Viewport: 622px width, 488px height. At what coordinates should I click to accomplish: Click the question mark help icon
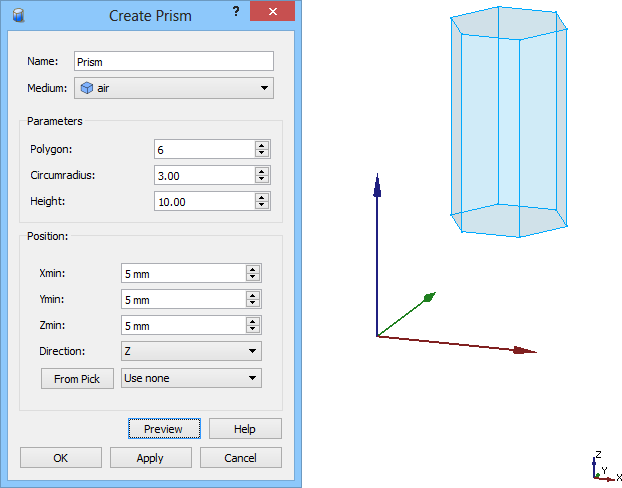click(236, 12)
